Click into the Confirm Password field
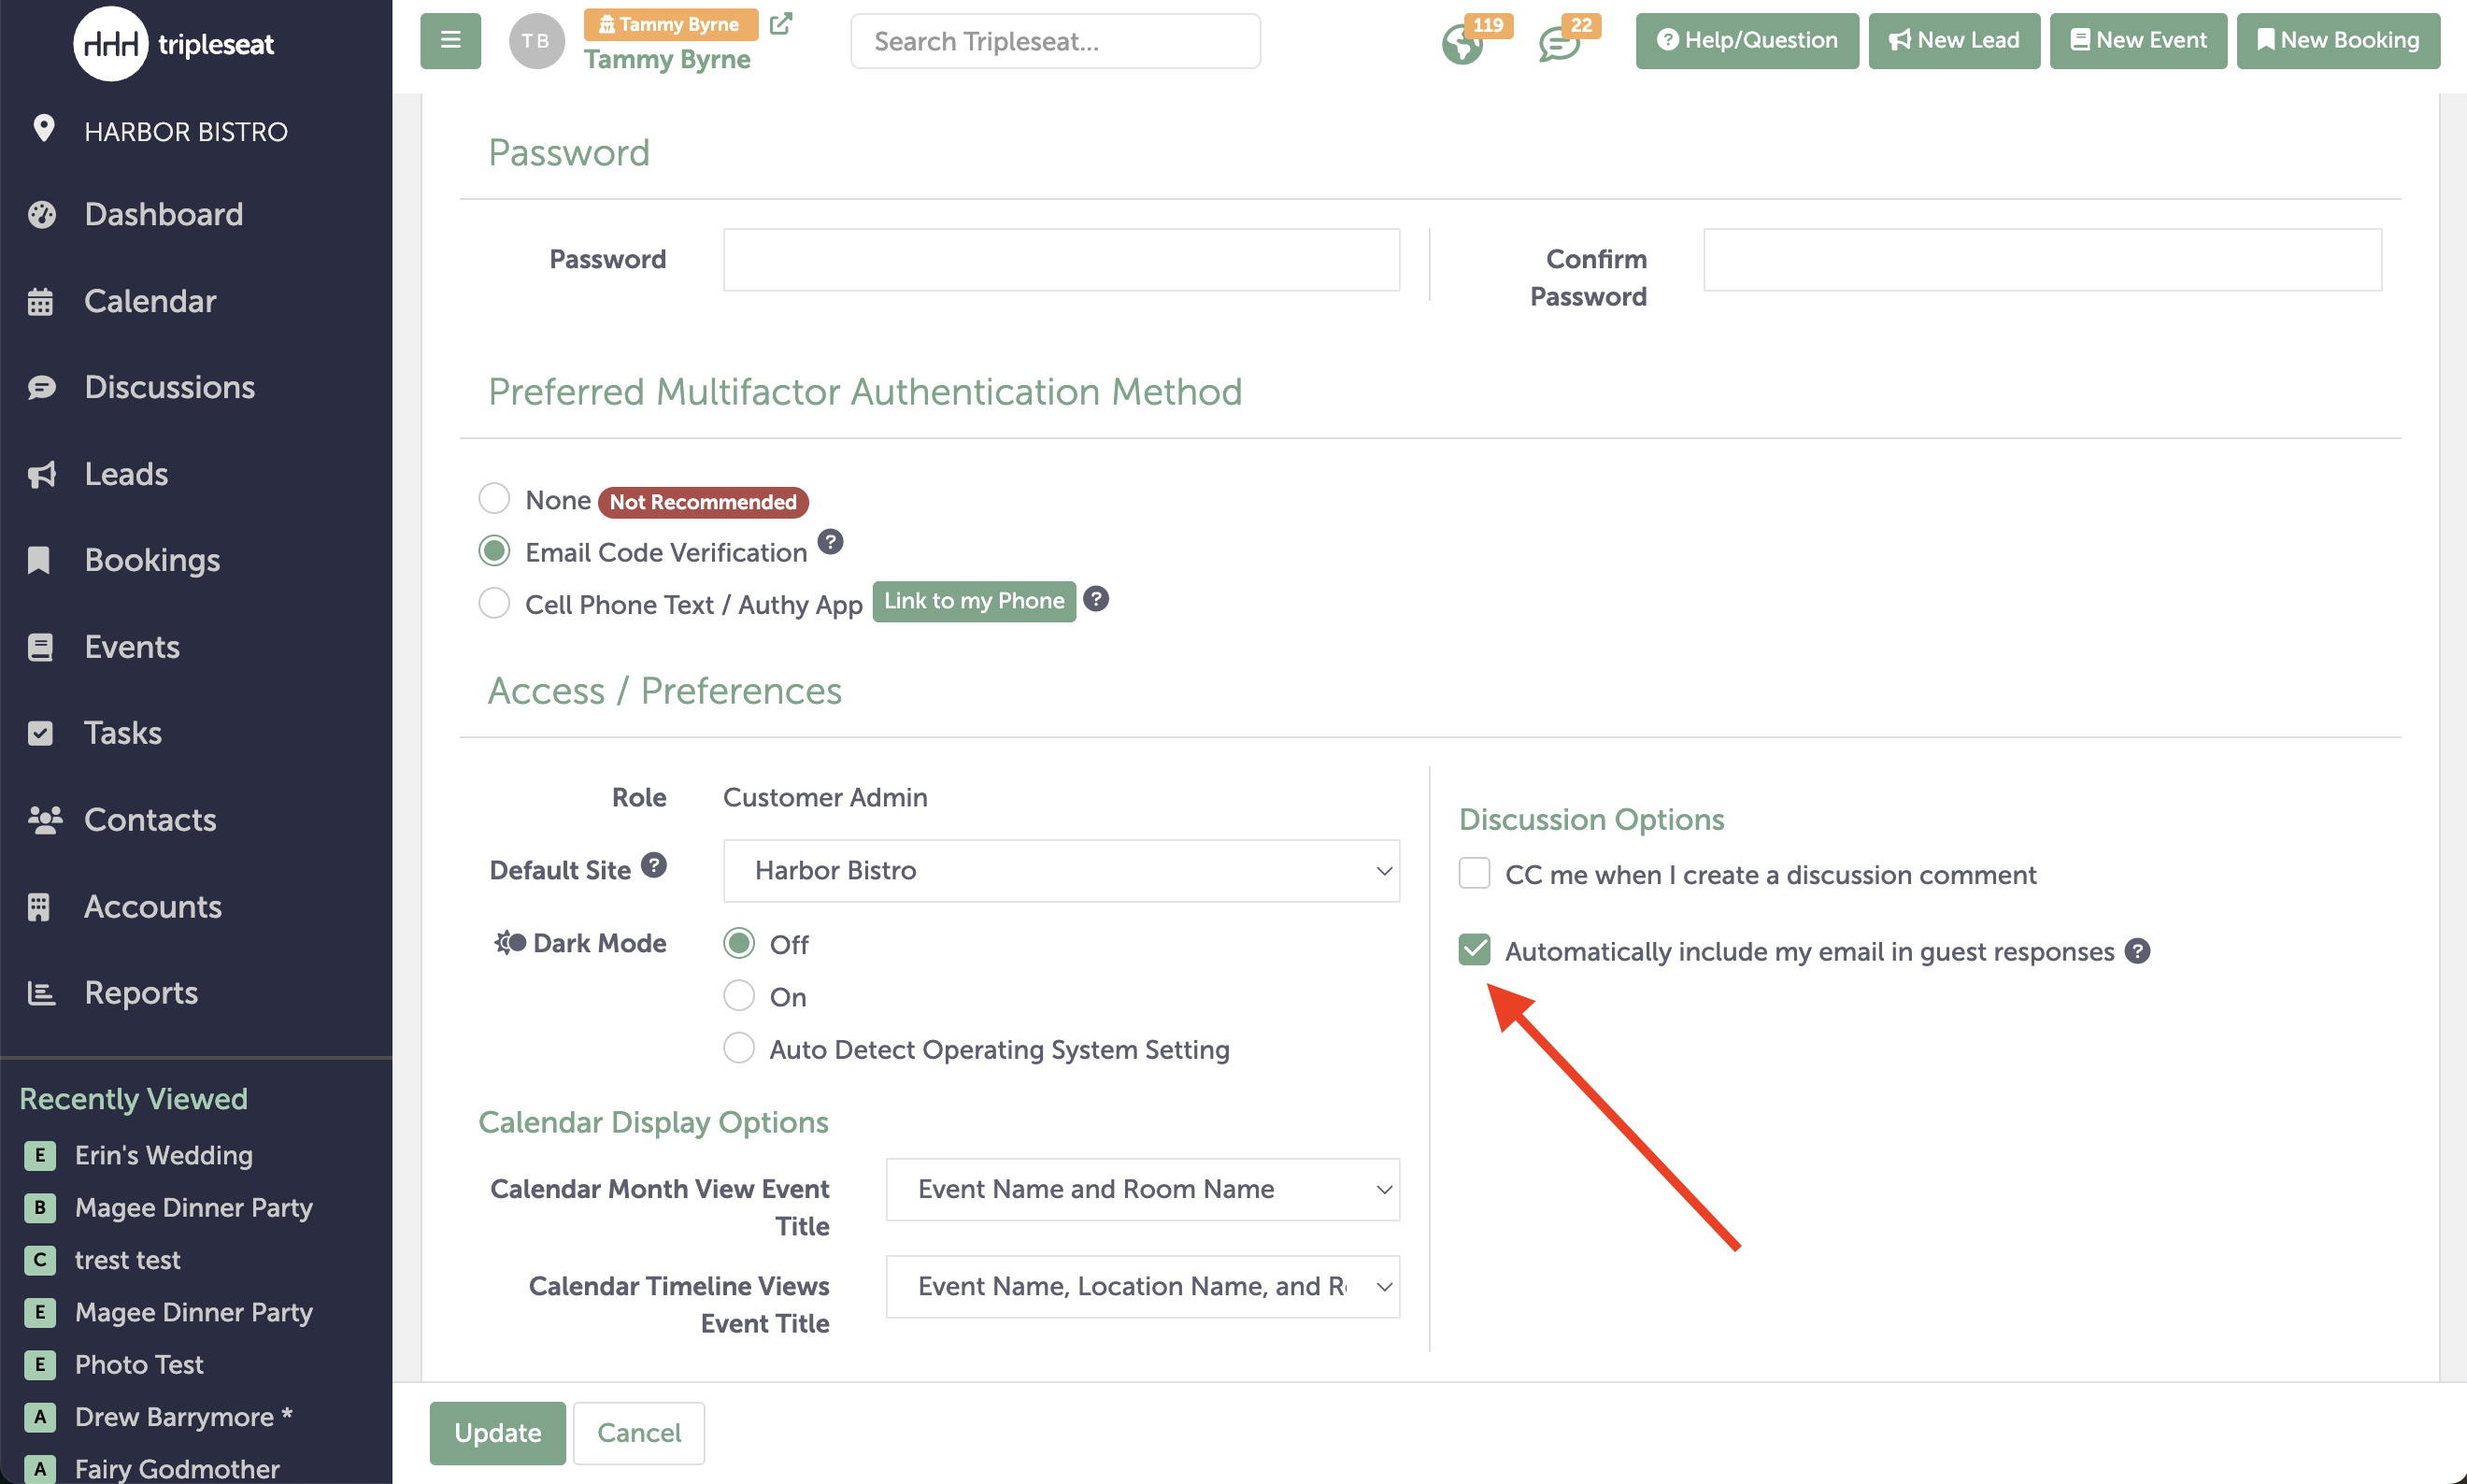The width and height of the screenshot is (2467, 1484). pyautogui.click(x=2042, y=260)
